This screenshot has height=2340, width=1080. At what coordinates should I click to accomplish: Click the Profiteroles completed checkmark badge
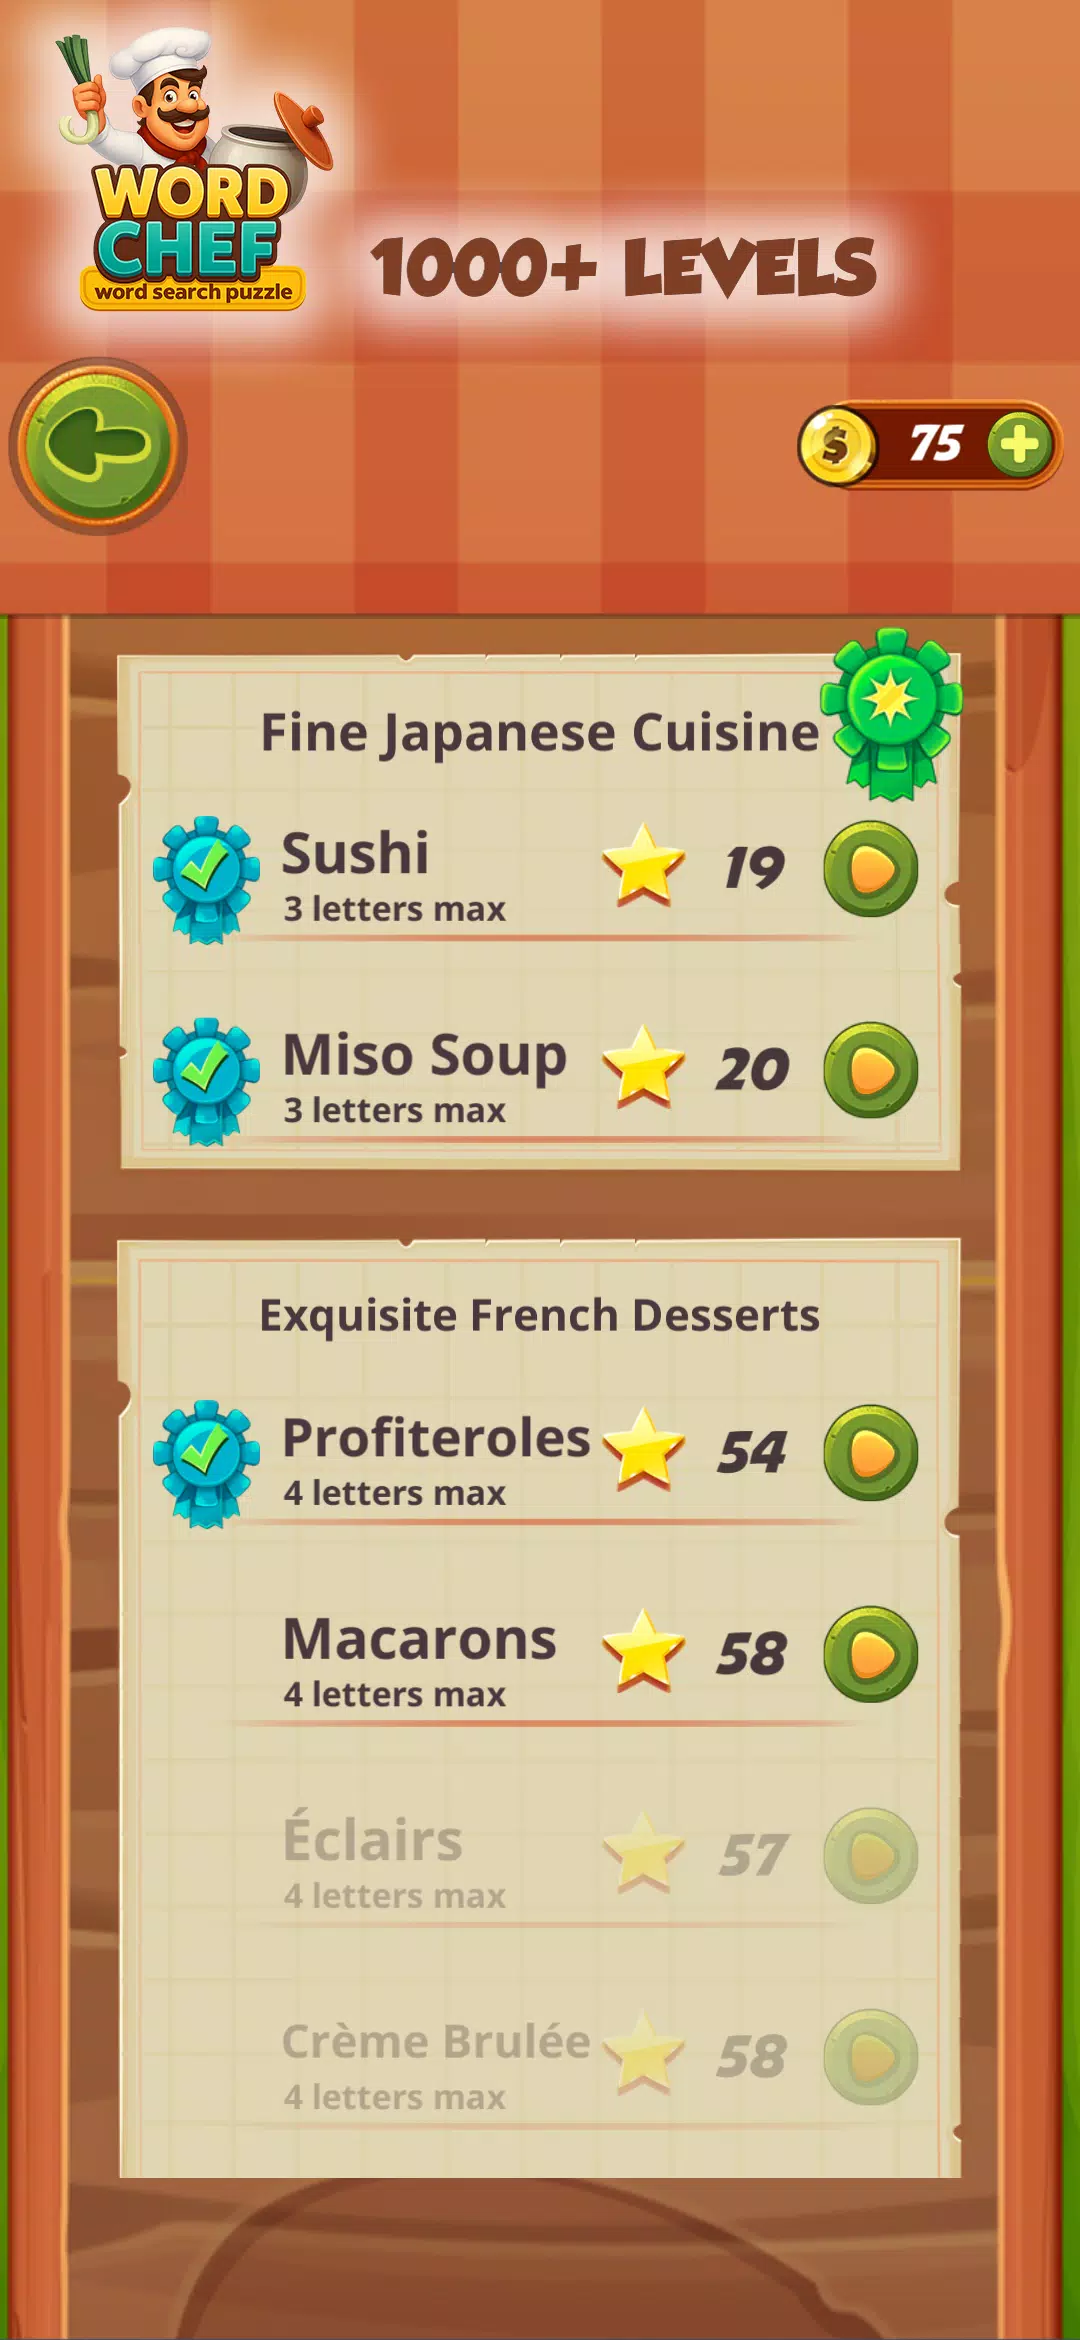coord(206,1463)
